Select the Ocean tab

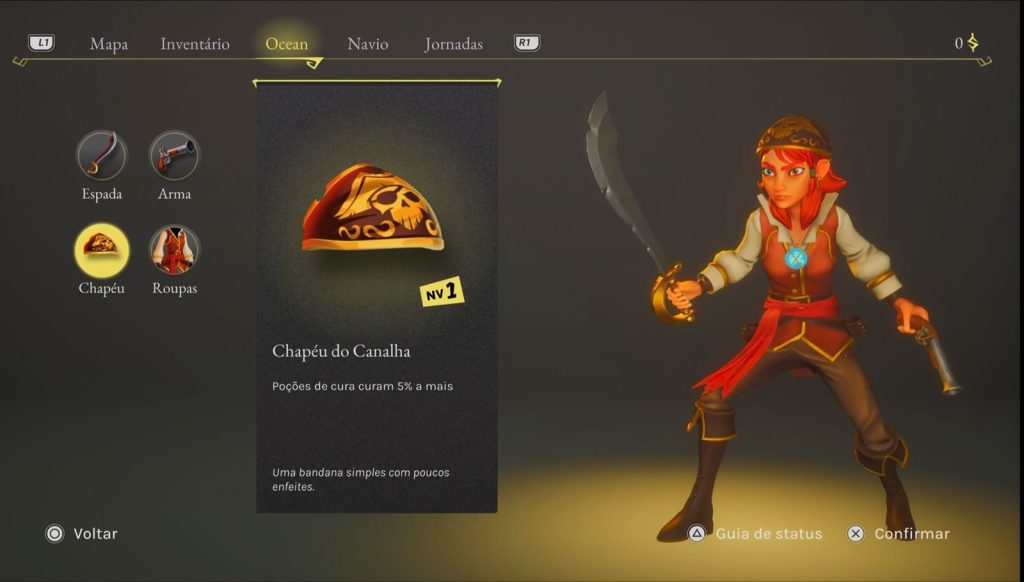(x=287, y=44)
